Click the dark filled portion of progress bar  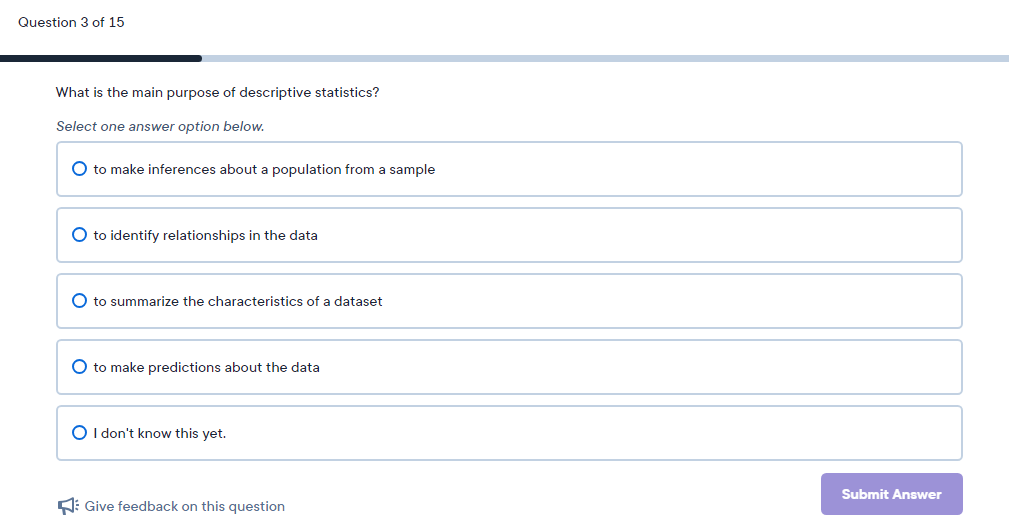coord(101,59)
